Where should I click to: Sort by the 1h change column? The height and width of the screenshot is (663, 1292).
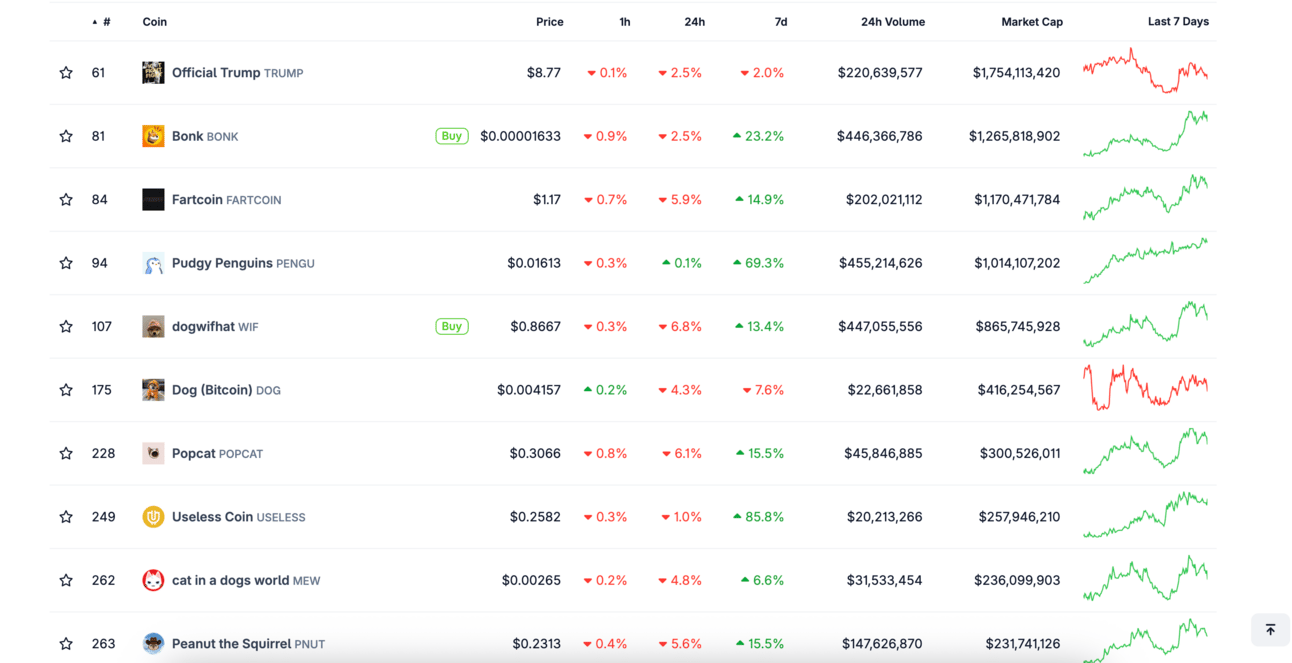pyautogui.click(x=625, y=22)
